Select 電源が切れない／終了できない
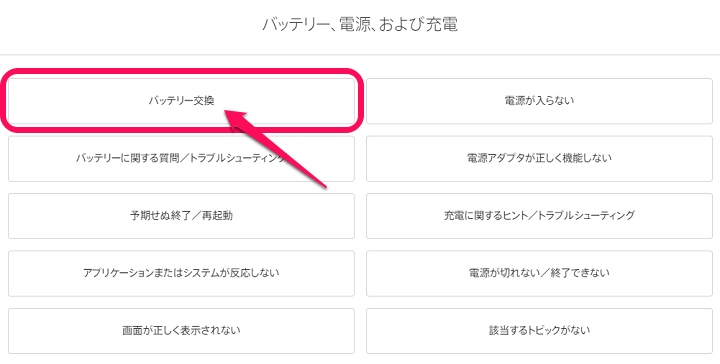 pos(539,273)
